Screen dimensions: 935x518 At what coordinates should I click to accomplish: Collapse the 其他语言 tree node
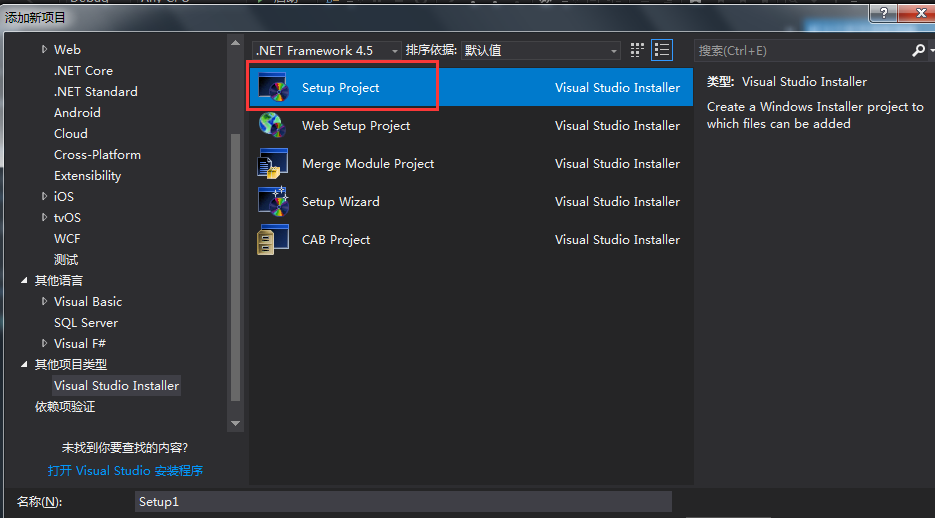pos(24,280)
